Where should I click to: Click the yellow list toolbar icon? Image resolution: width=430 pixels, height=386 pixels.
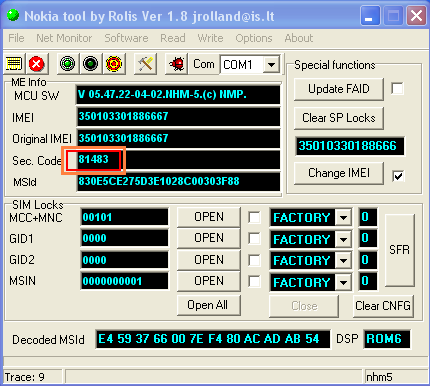14,63
